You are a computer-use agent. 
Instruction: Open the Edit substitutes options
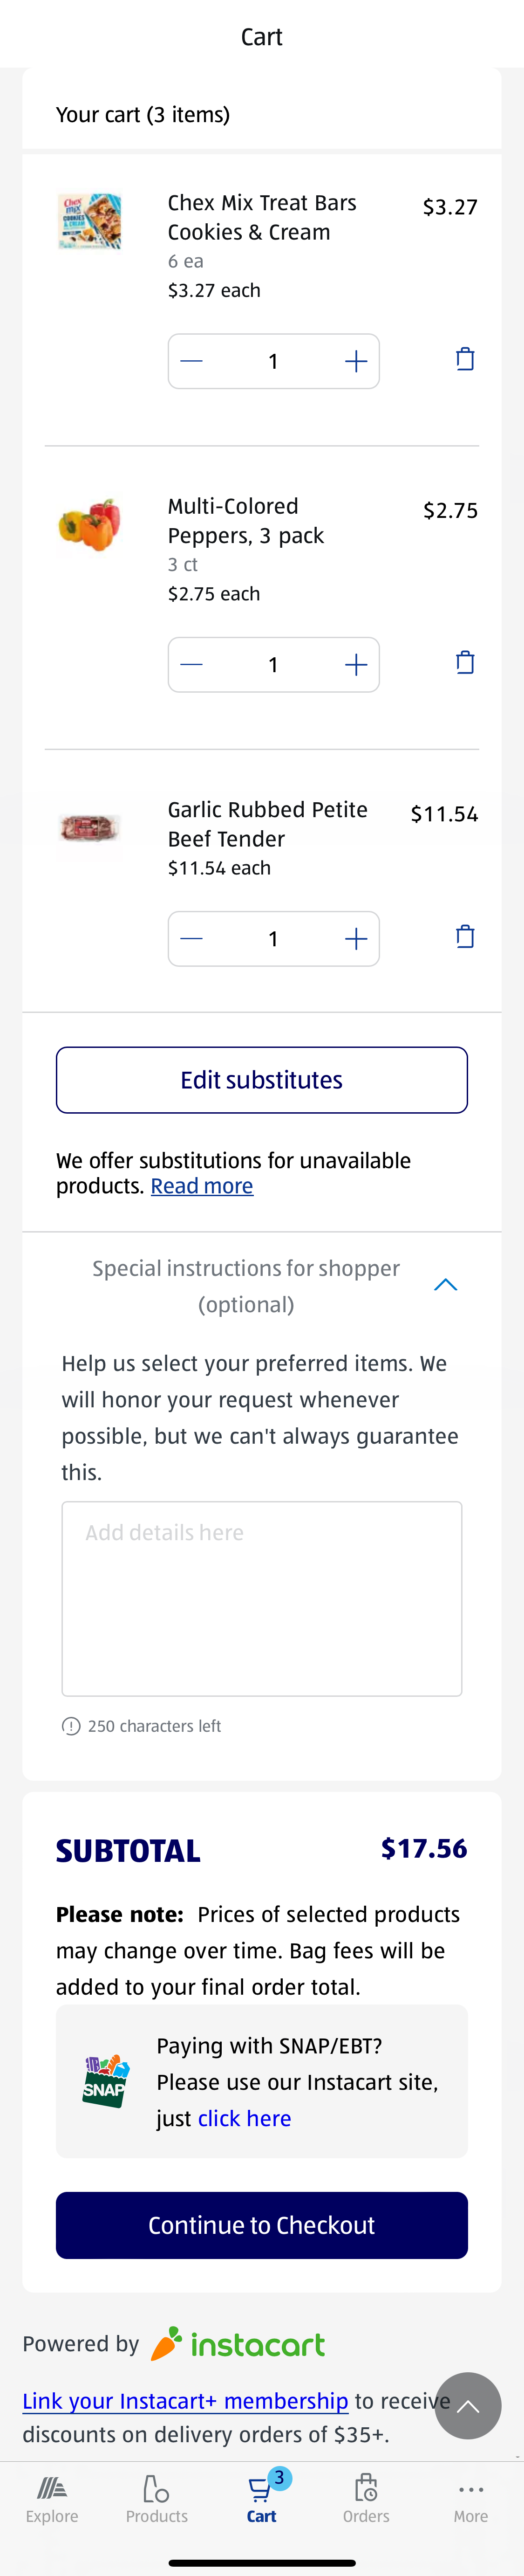tap(261, 1080)
